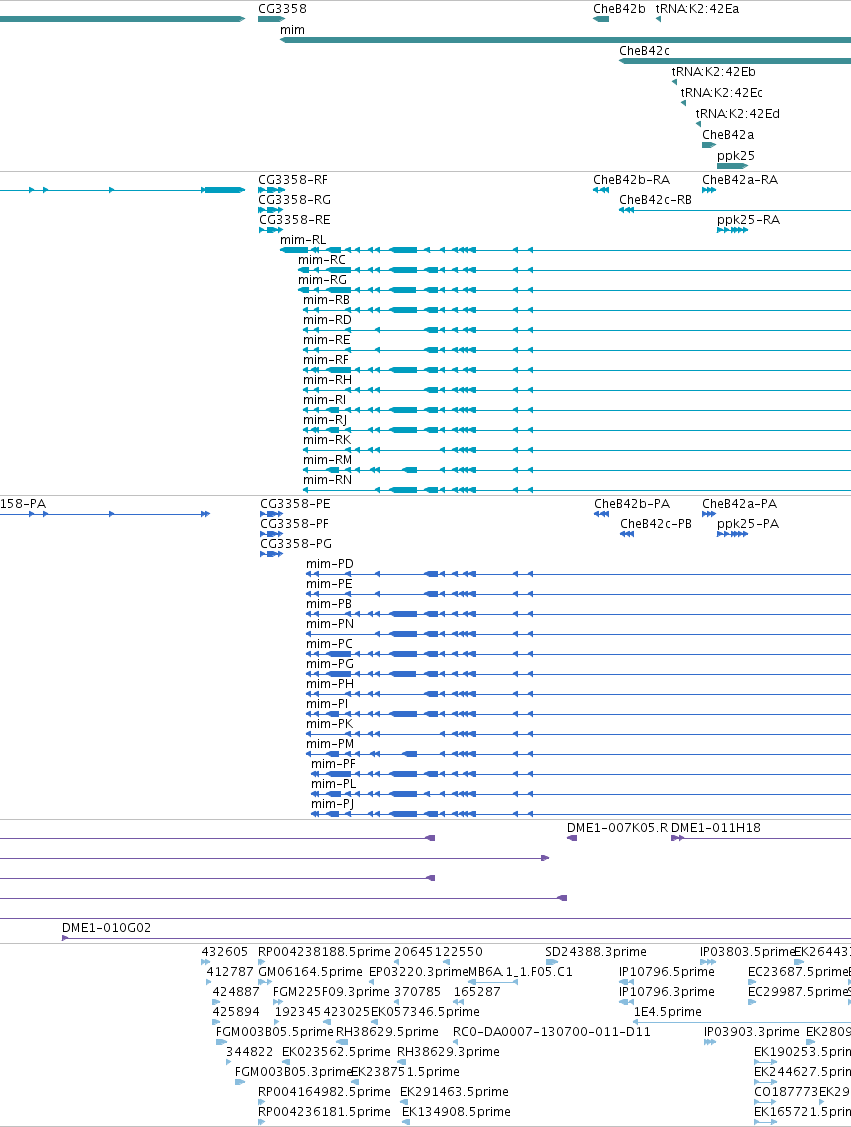Click transcript CheB42b-RA
Screen dimensions: 851x1127
pos(631,180)
